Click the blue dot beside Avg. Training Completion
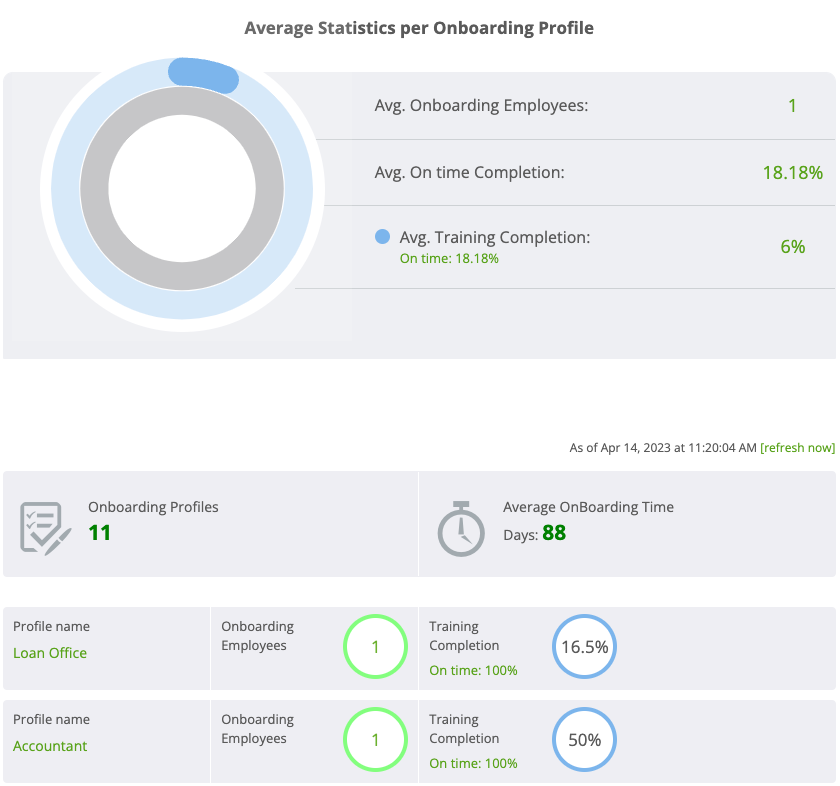 point(382,236)
